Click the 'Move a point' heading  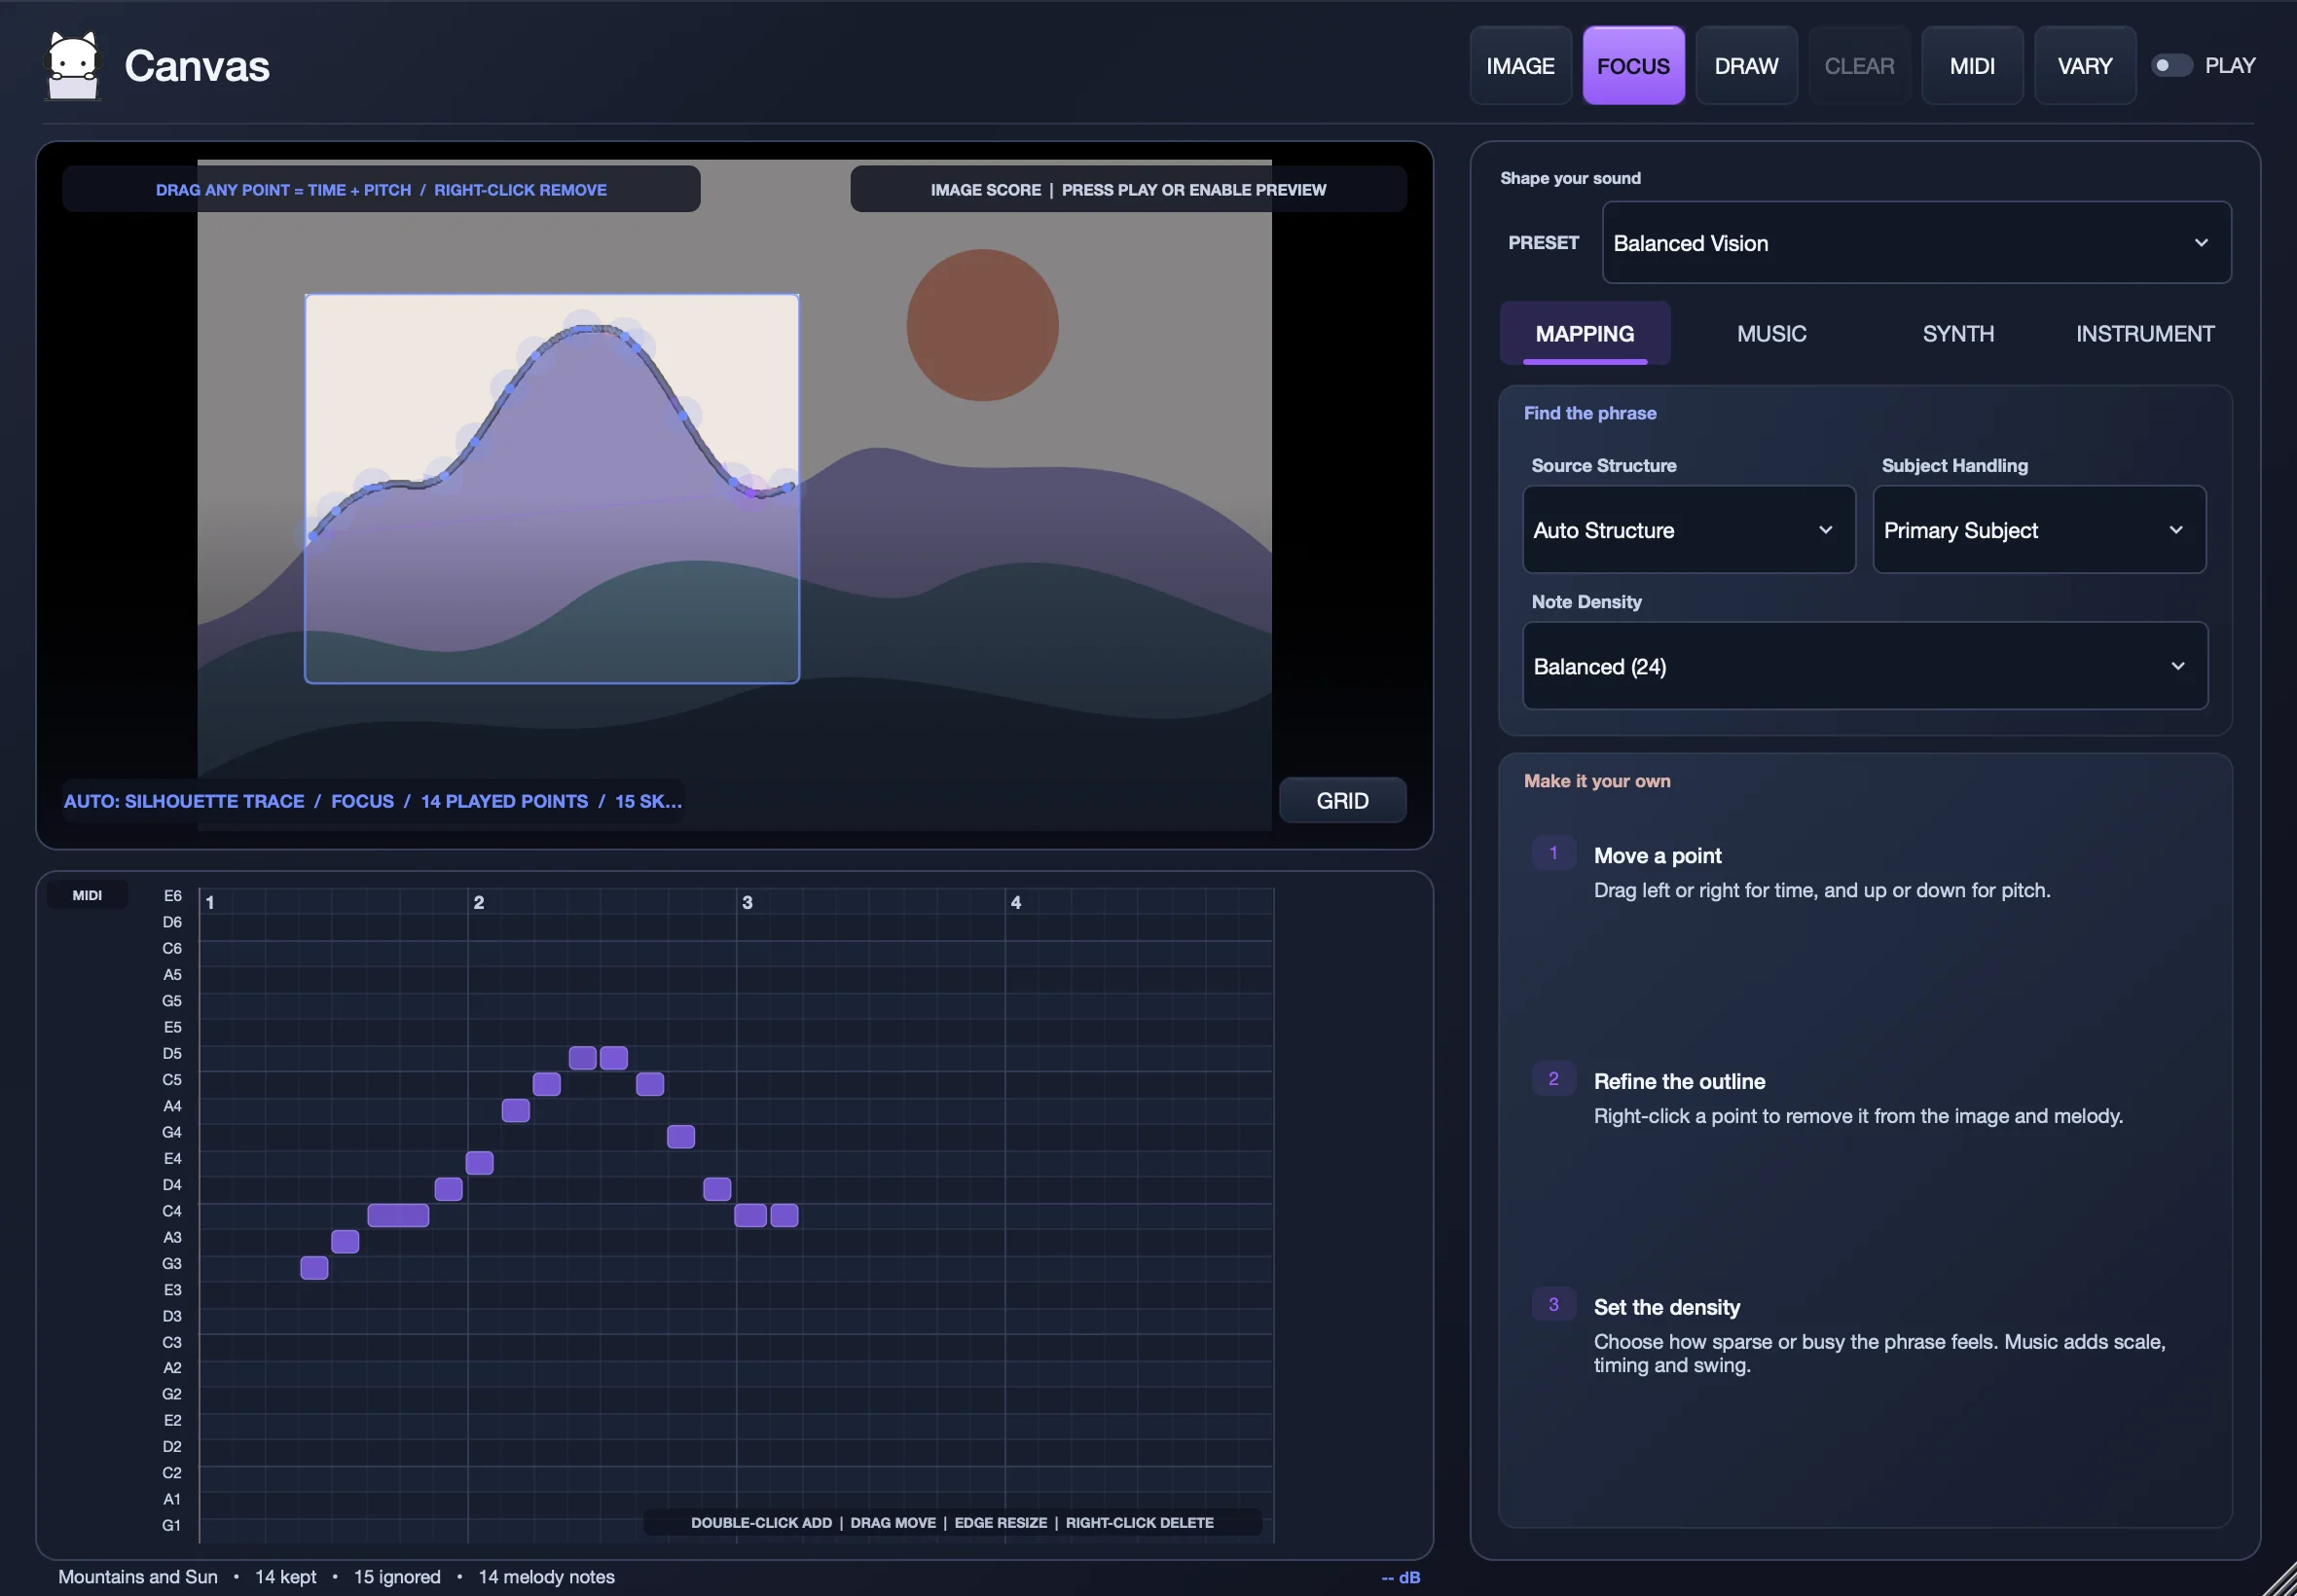coord(1657,856)
